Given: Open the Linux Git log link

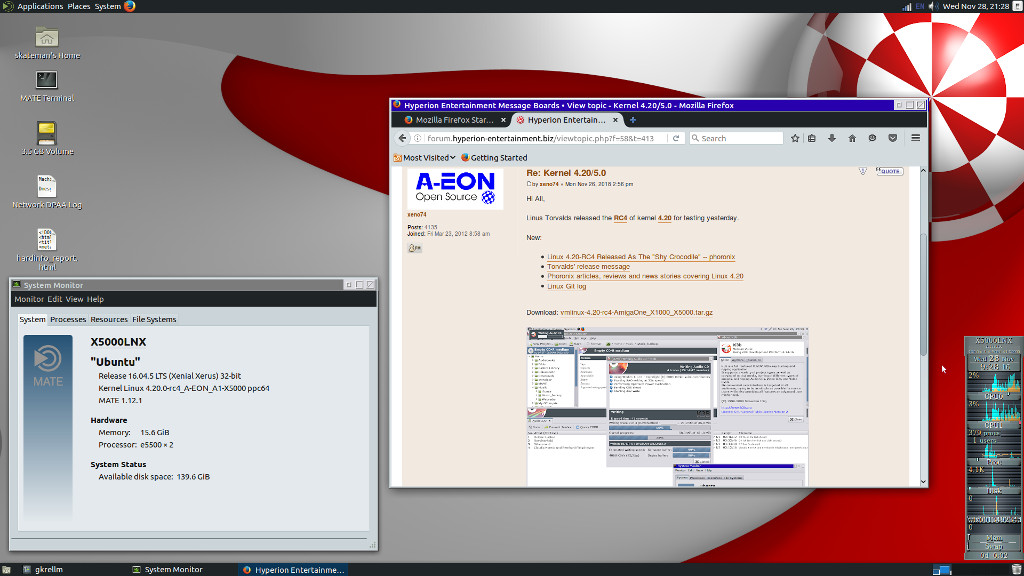Looking at the screenshot, I should pyautogui.click(x=566, y=286).
